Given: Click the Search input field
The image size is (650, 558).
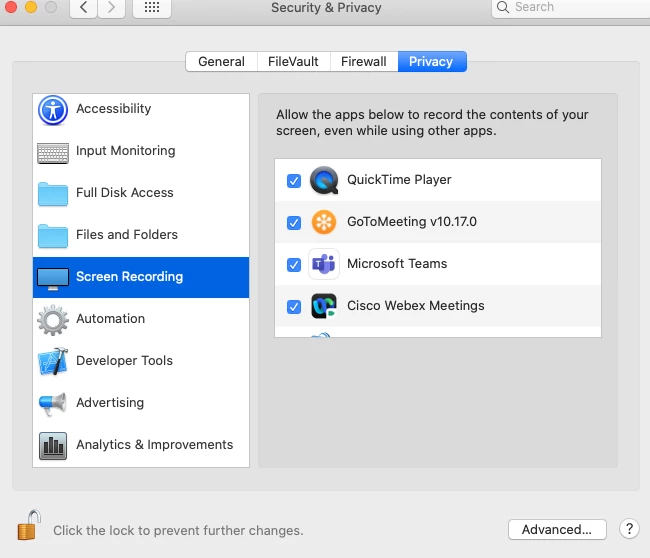Looking at the screenshot, I should click(572, 7).
